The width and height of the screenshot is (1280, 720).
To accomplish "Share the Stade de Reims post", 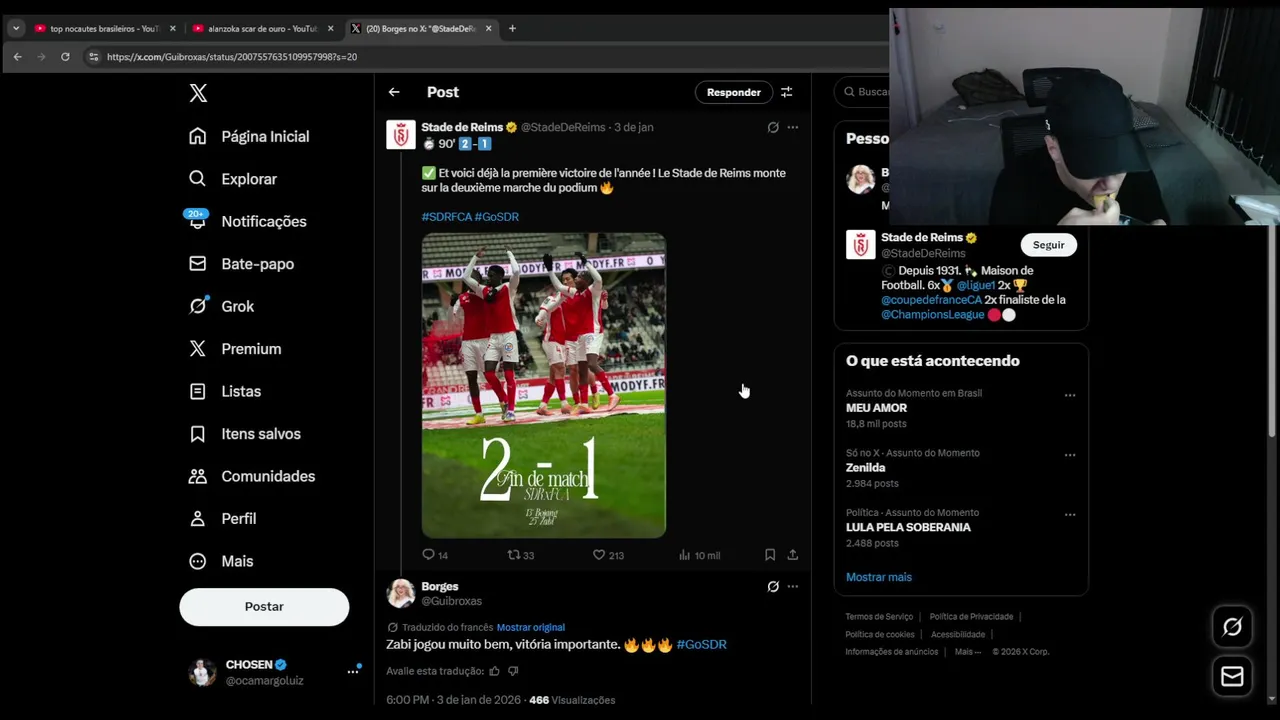I will [x=793, y=555].
